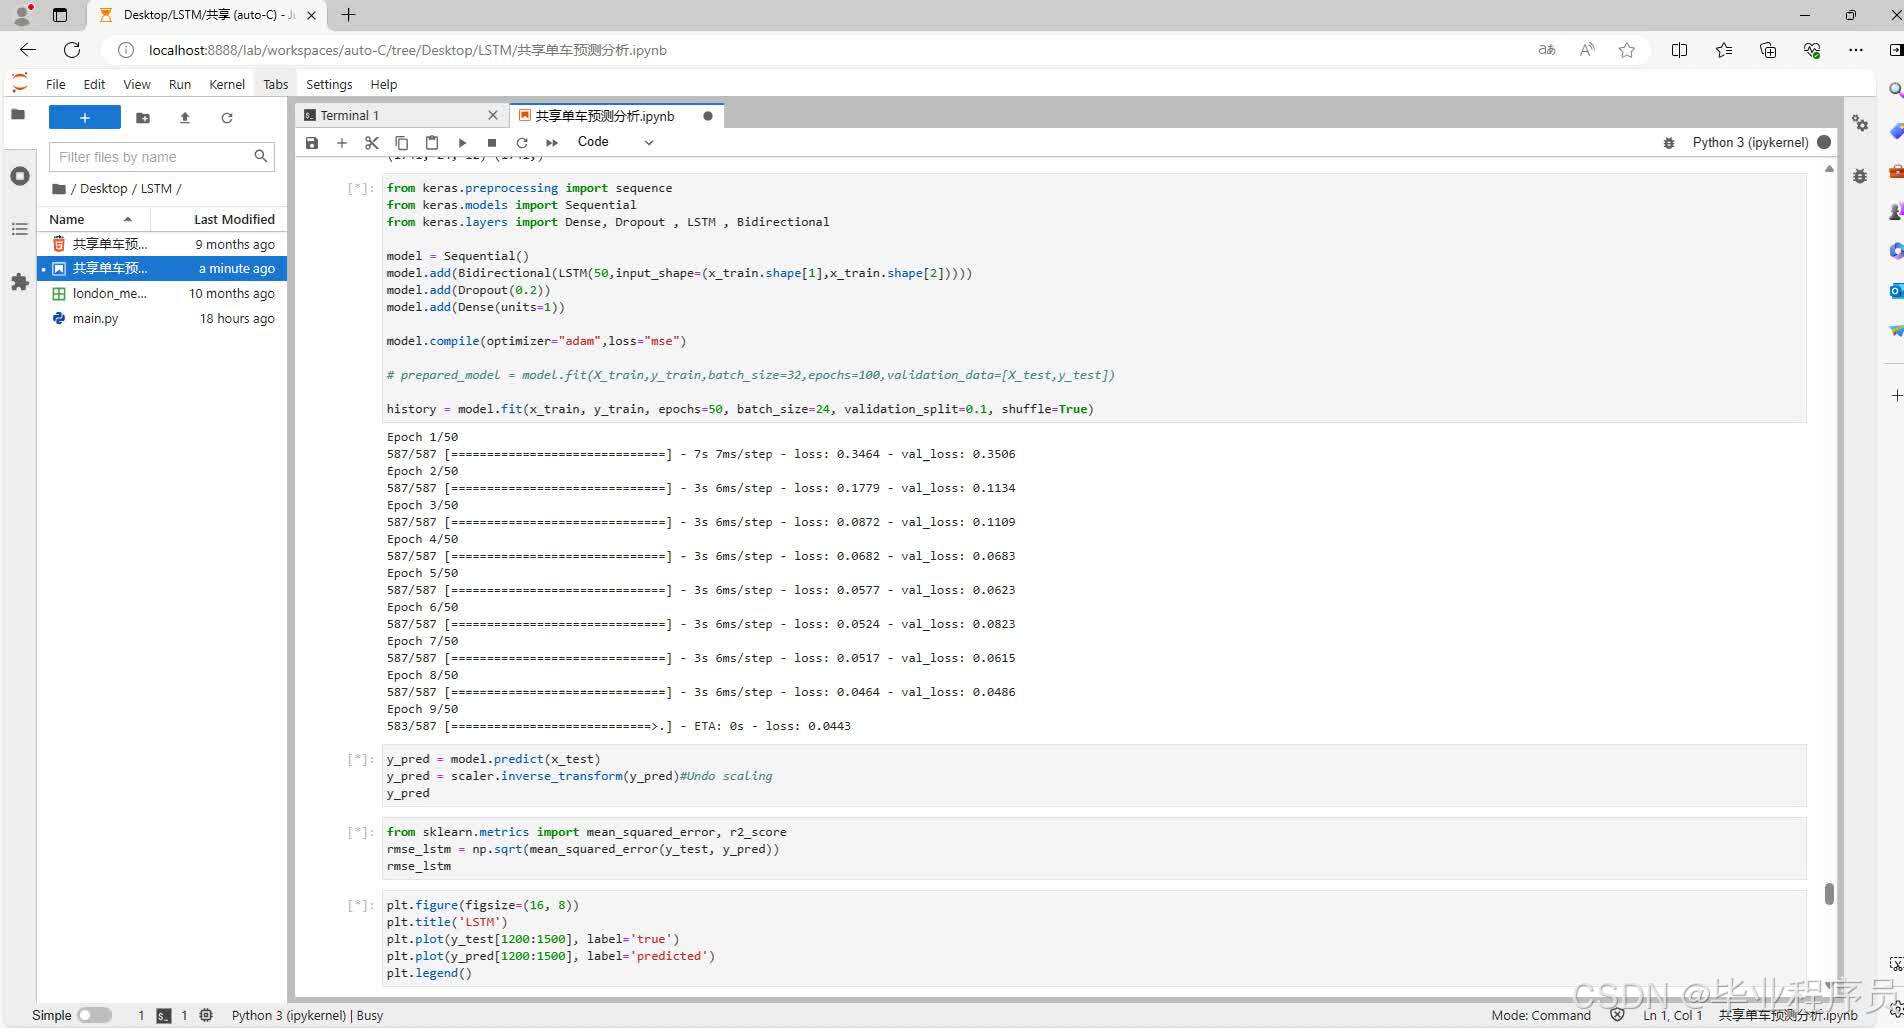Click the notebook trust shield status icon
1904x1028 pixels.
1617,1015
